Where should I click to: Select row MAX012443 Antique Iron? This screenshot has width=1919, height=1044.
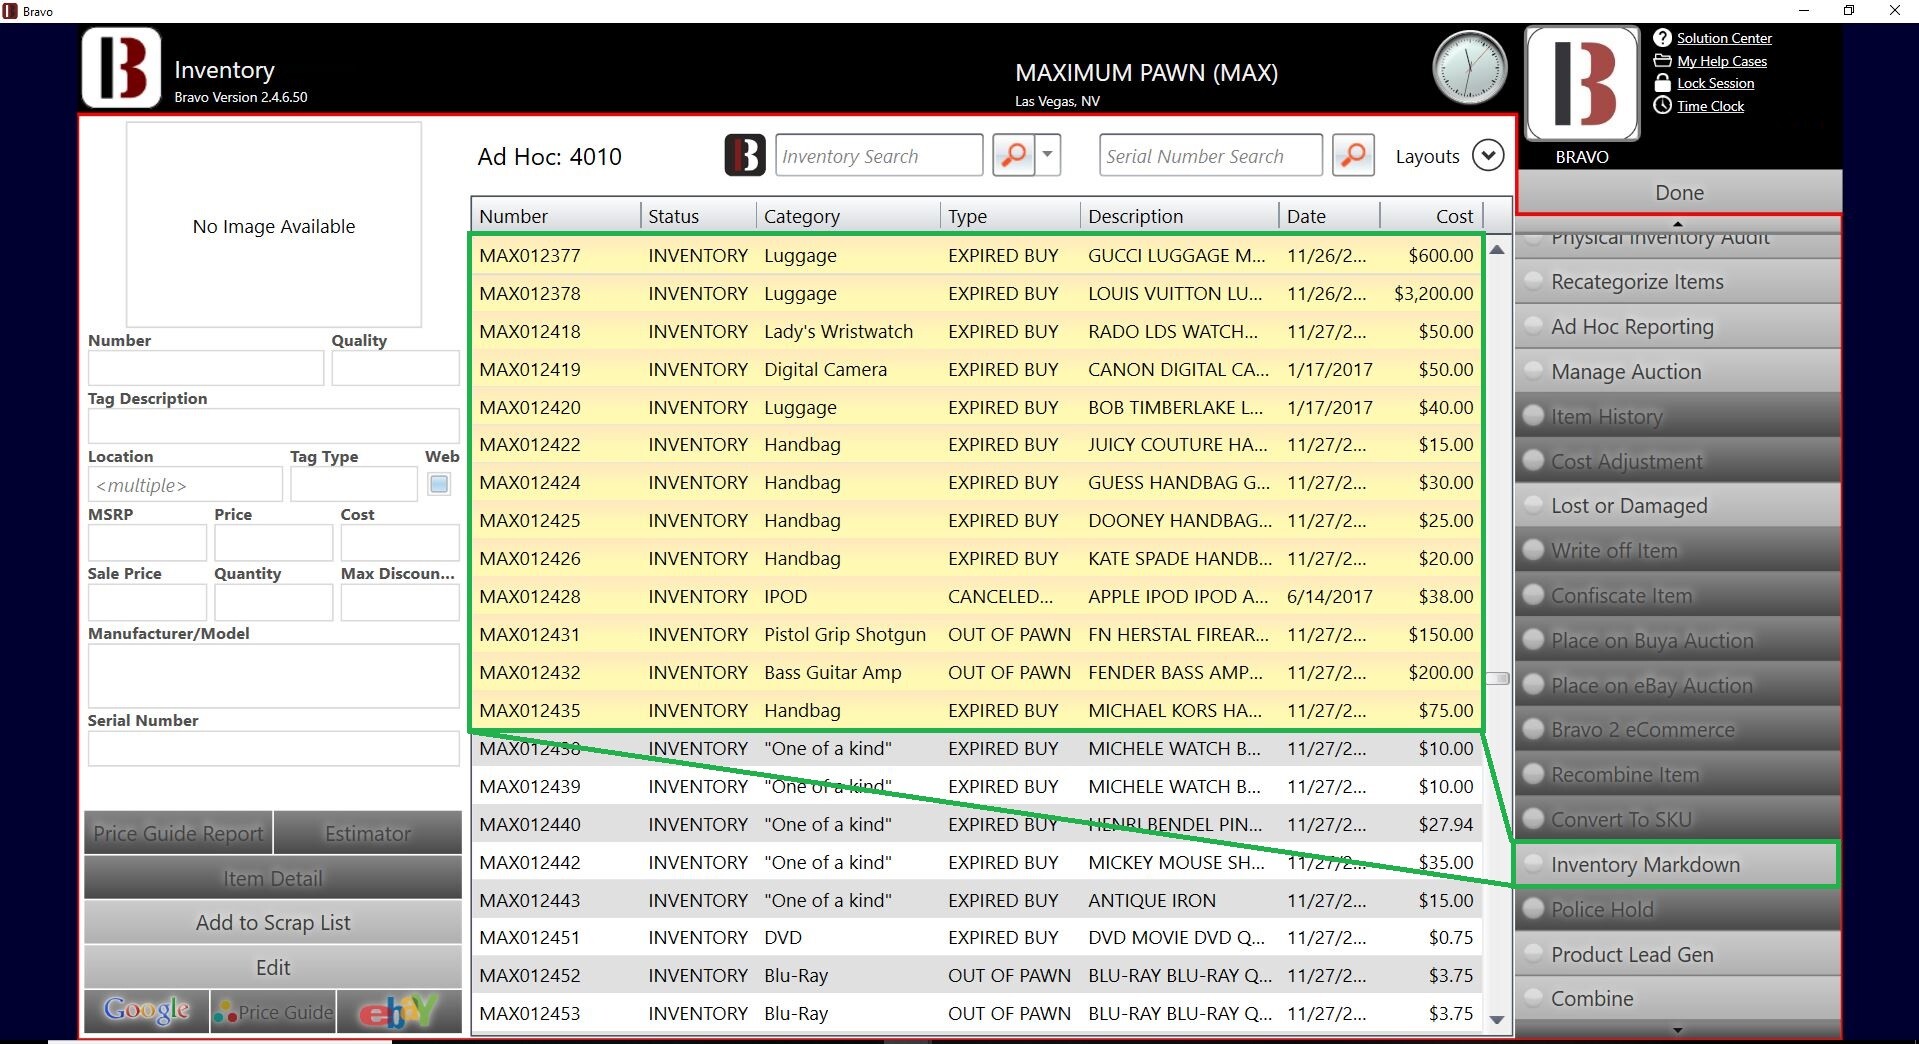coord(976,900)
